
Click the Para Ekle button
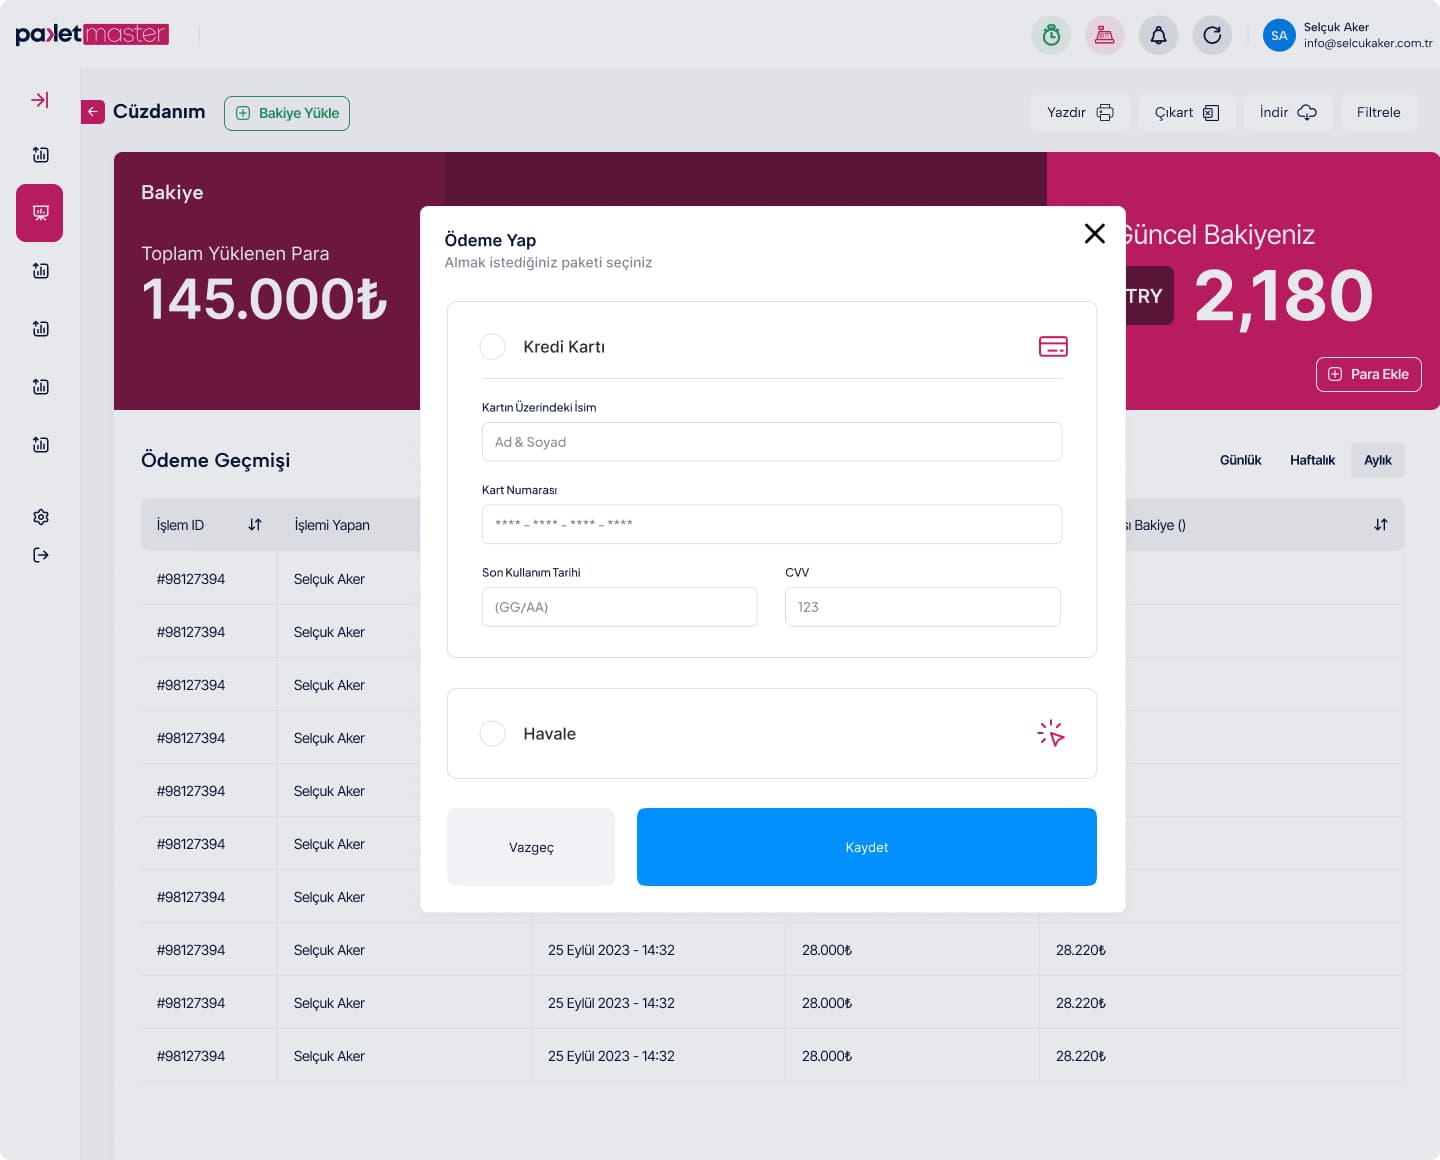point(1368,374)
